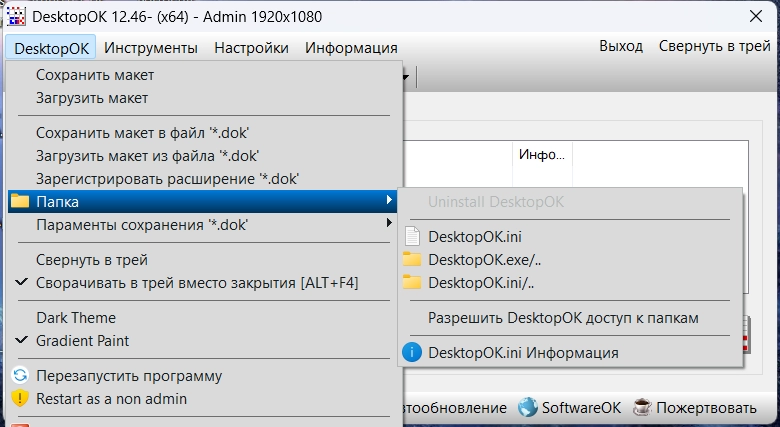
Task: Click the warning shield icon for non admin restart
Action: coord(20,399)
